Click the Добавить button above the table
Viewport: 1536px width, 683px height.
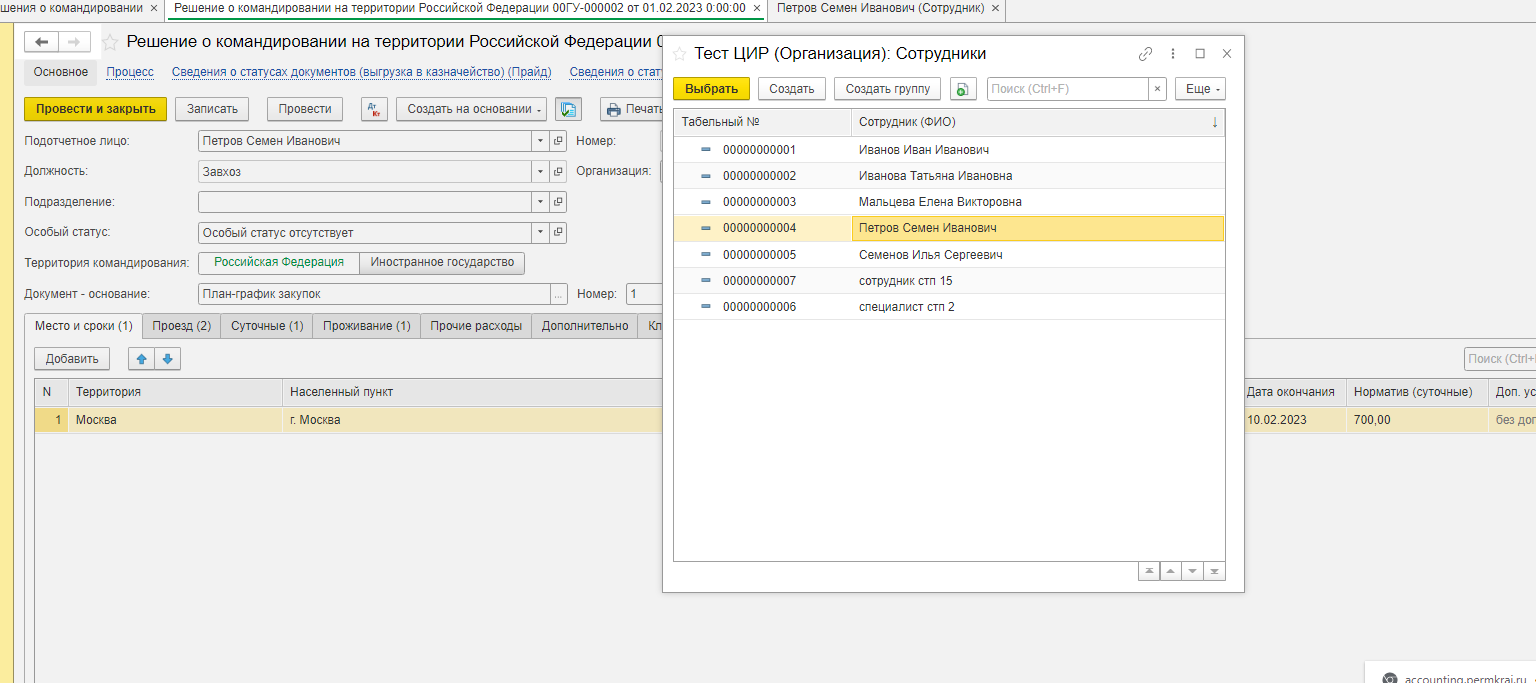tap(72, 359)
